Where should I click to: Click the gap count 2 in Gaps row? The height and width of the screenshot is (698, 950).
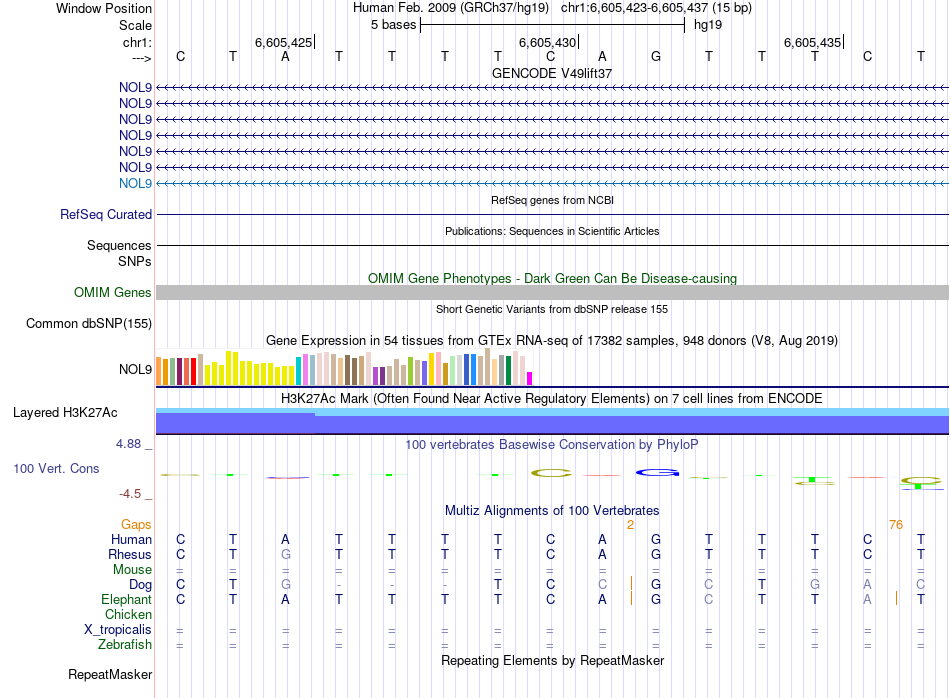[x=630, y=525]
